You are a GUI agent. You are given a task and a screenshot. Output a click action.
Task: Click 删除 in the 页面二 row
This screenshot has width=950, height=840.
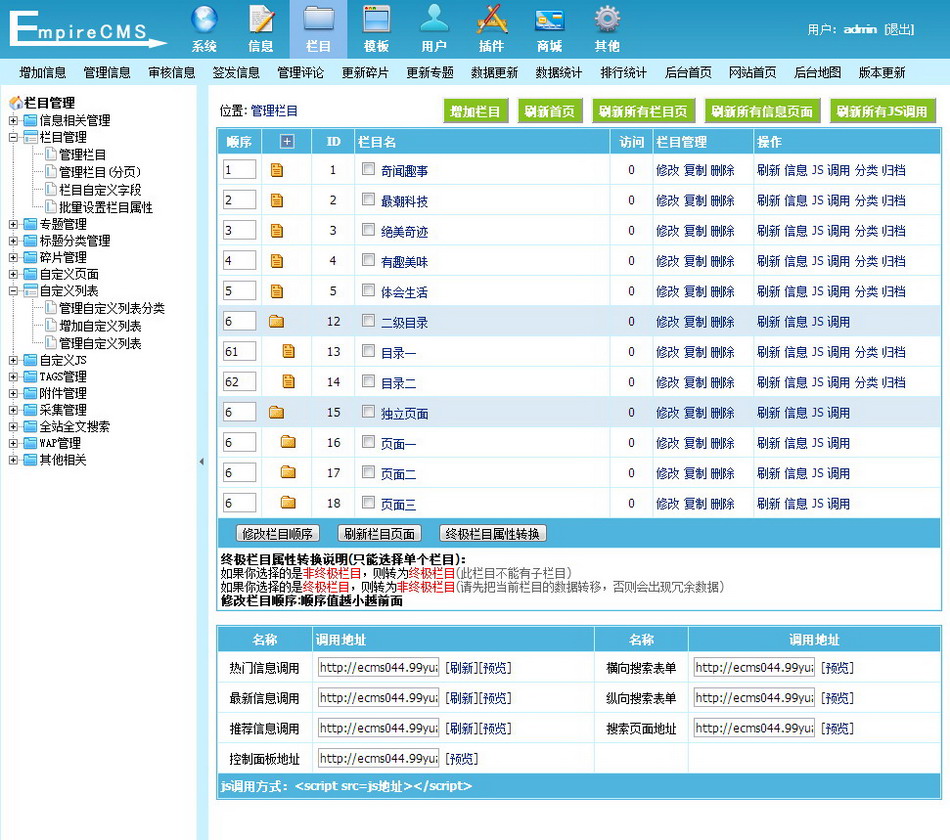pos(722,473)
